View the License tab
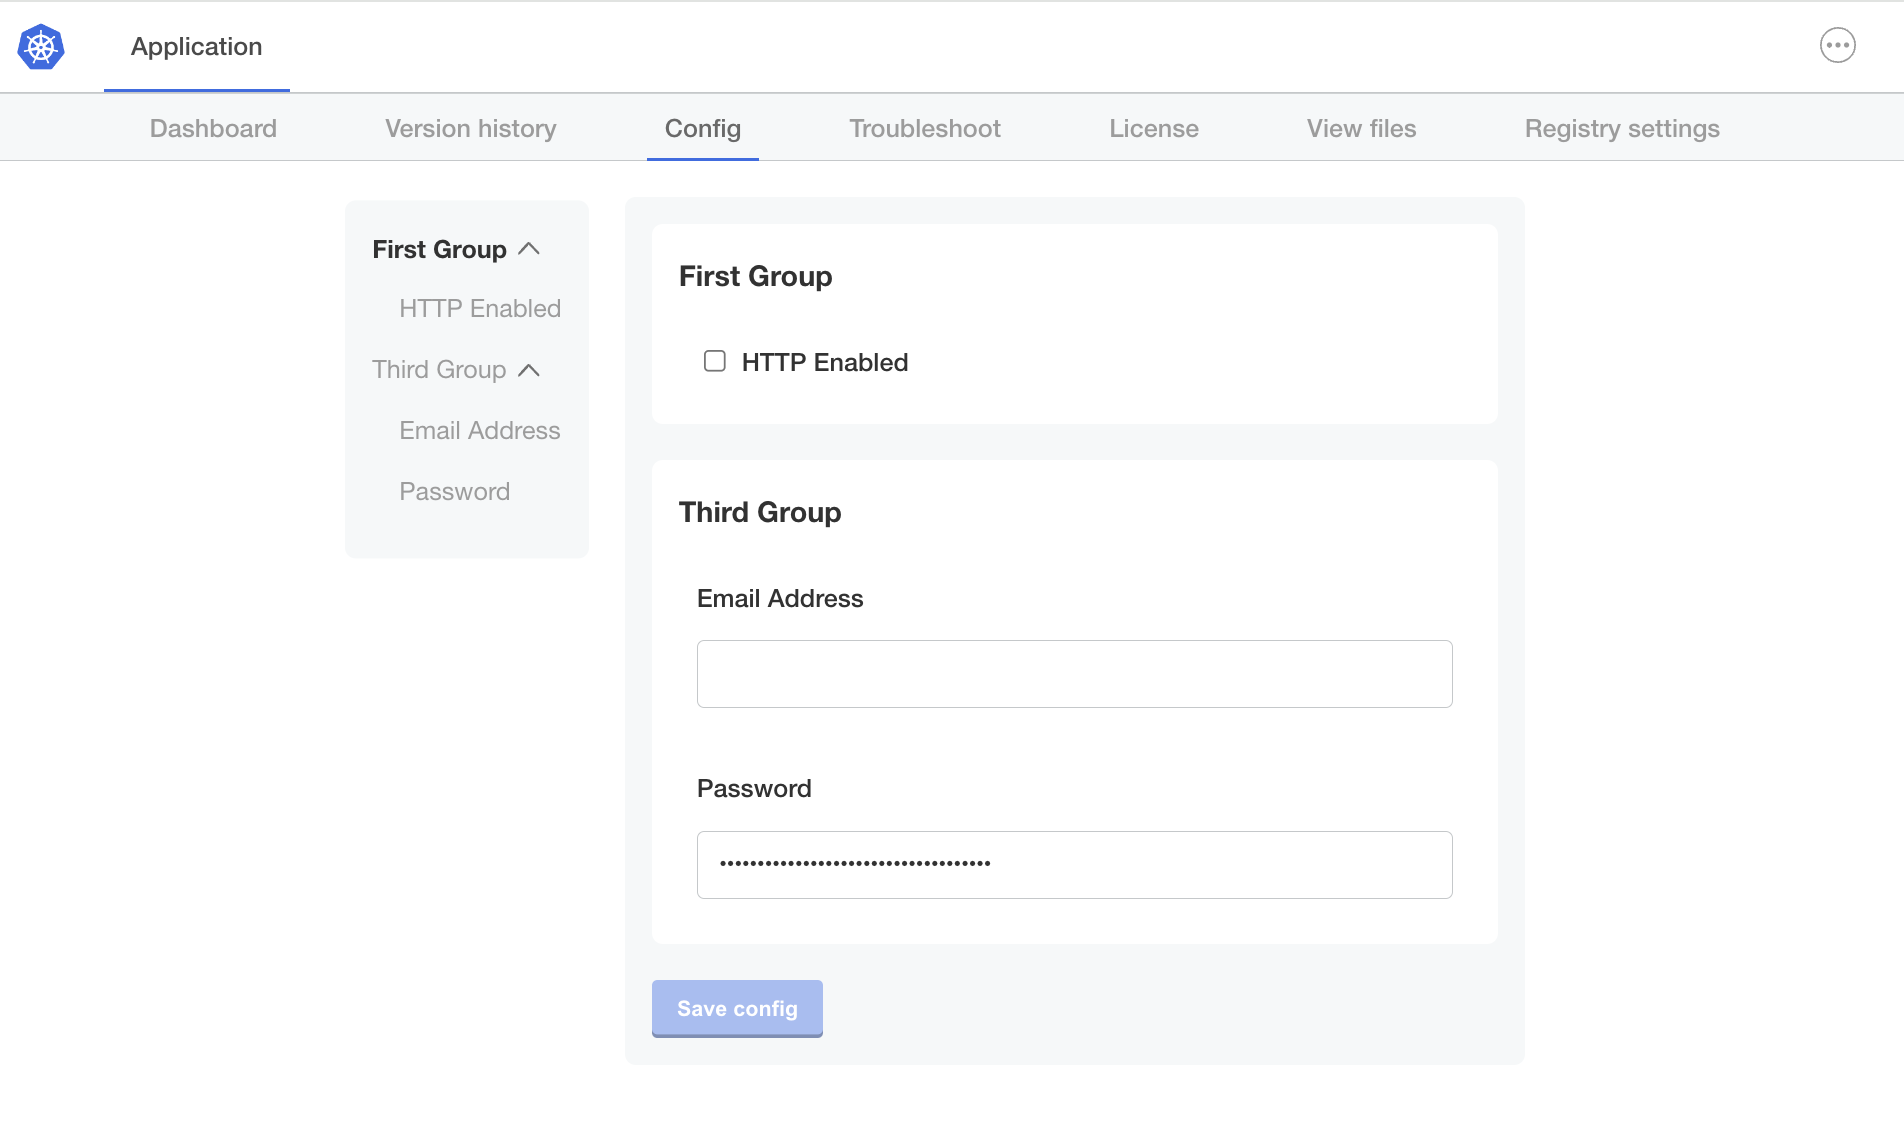Viewport: 1904px width, 1122px height. coord(1153,128)
